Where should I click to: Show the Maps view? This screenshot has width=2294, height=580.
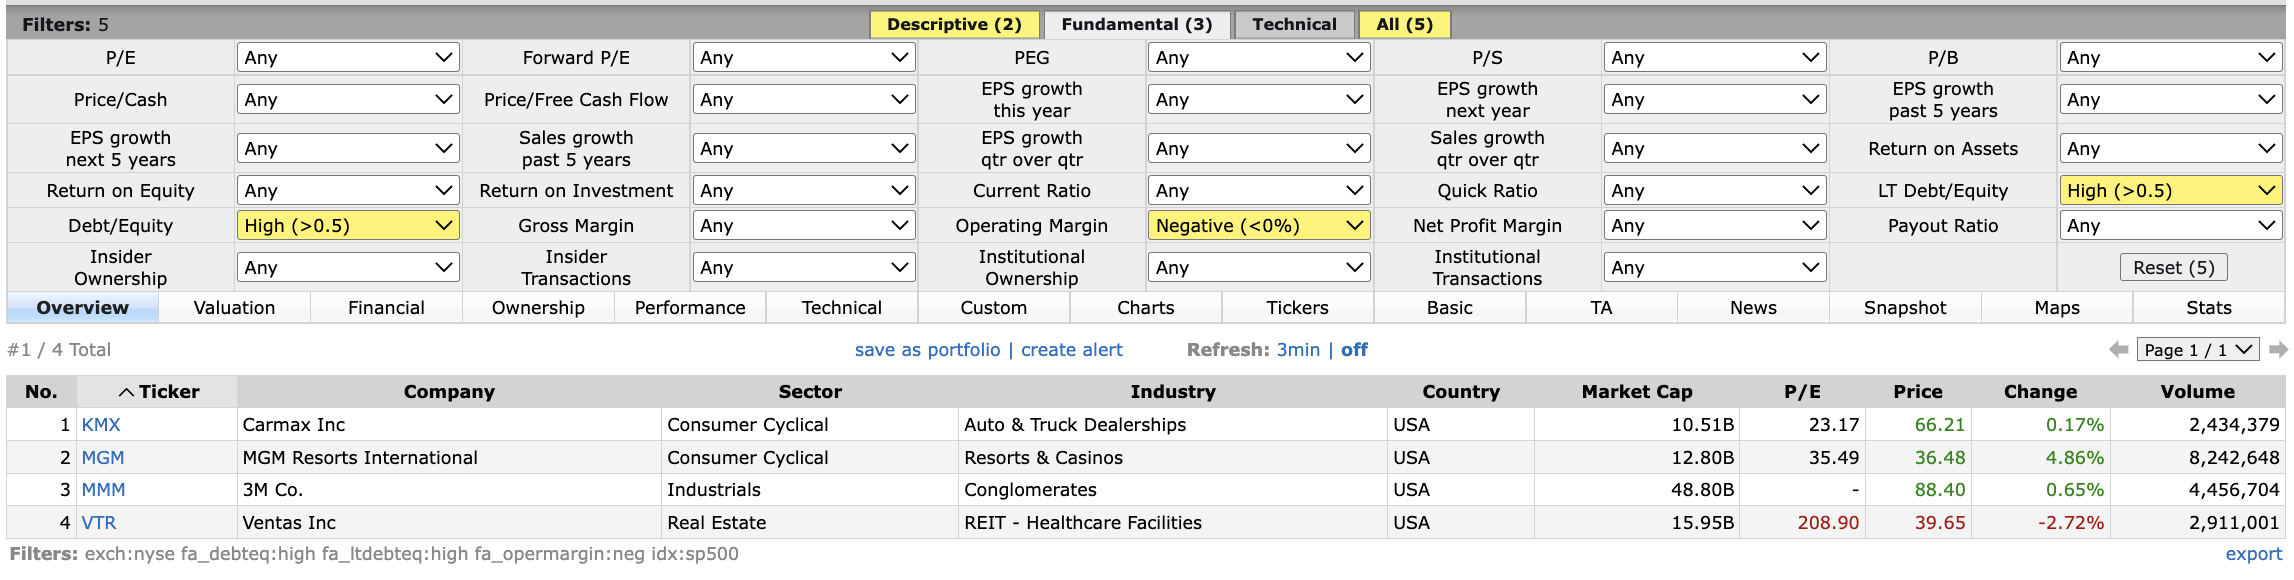click(2057, 308)
